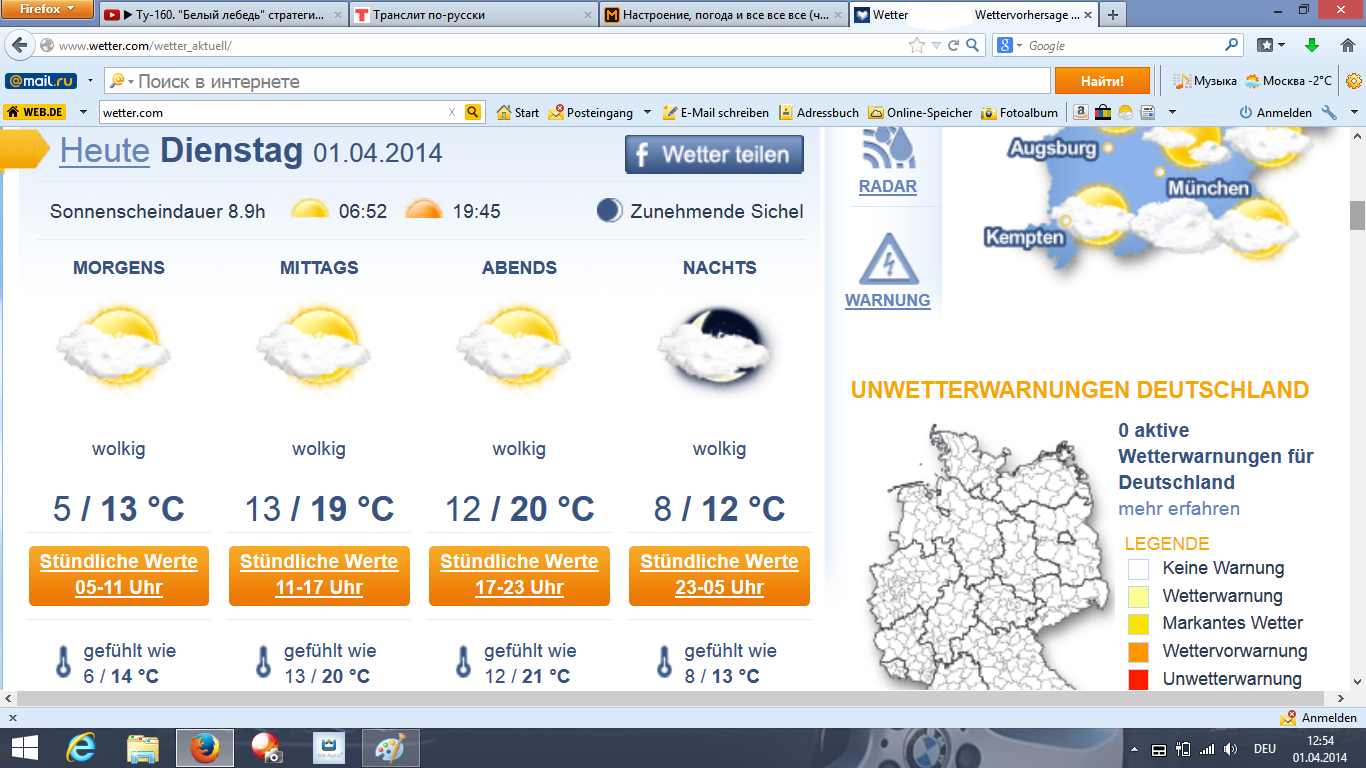Open Stündliche Werte 11-17 Uhr
1366x768 pixels.
319,575
